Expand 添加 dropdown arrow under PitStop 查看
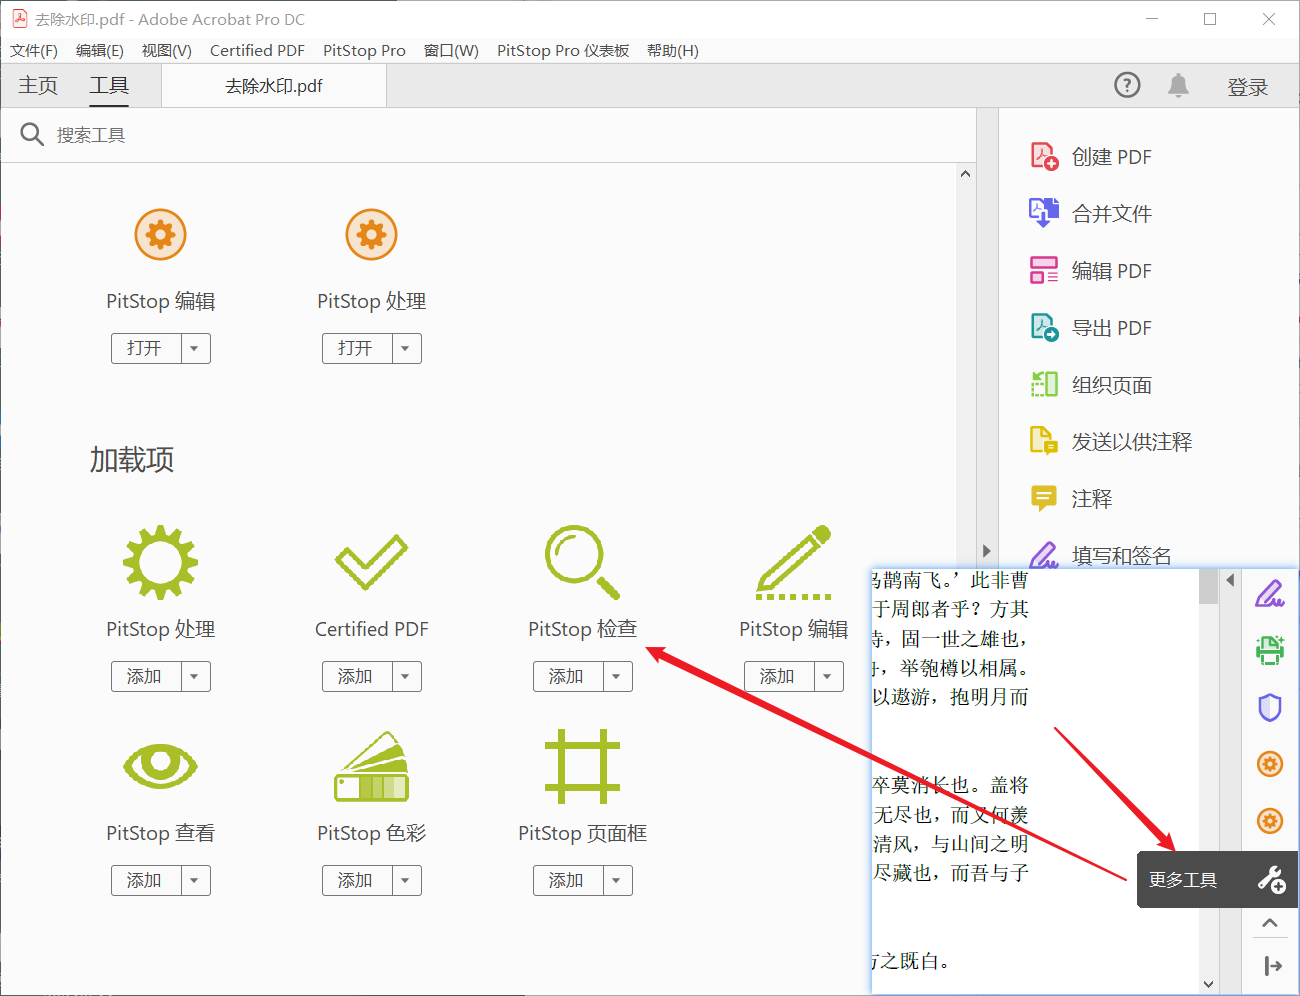This screenshot has height=996, width=1300. (x=195, y=881)
